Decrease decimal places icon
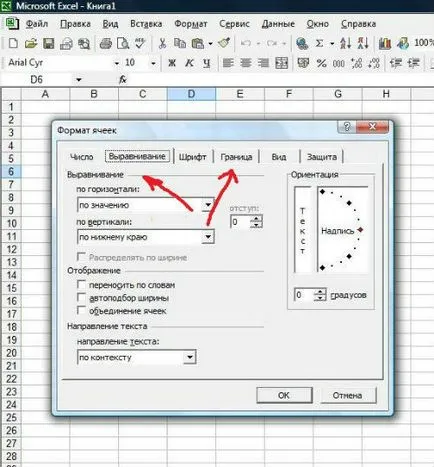The height and width of the screenshot is (467, 434). 374,63
